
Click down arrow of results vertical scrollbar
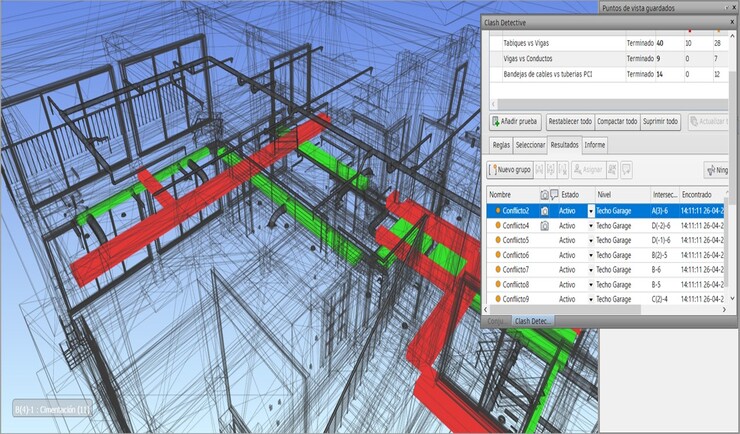coord(732,299)
